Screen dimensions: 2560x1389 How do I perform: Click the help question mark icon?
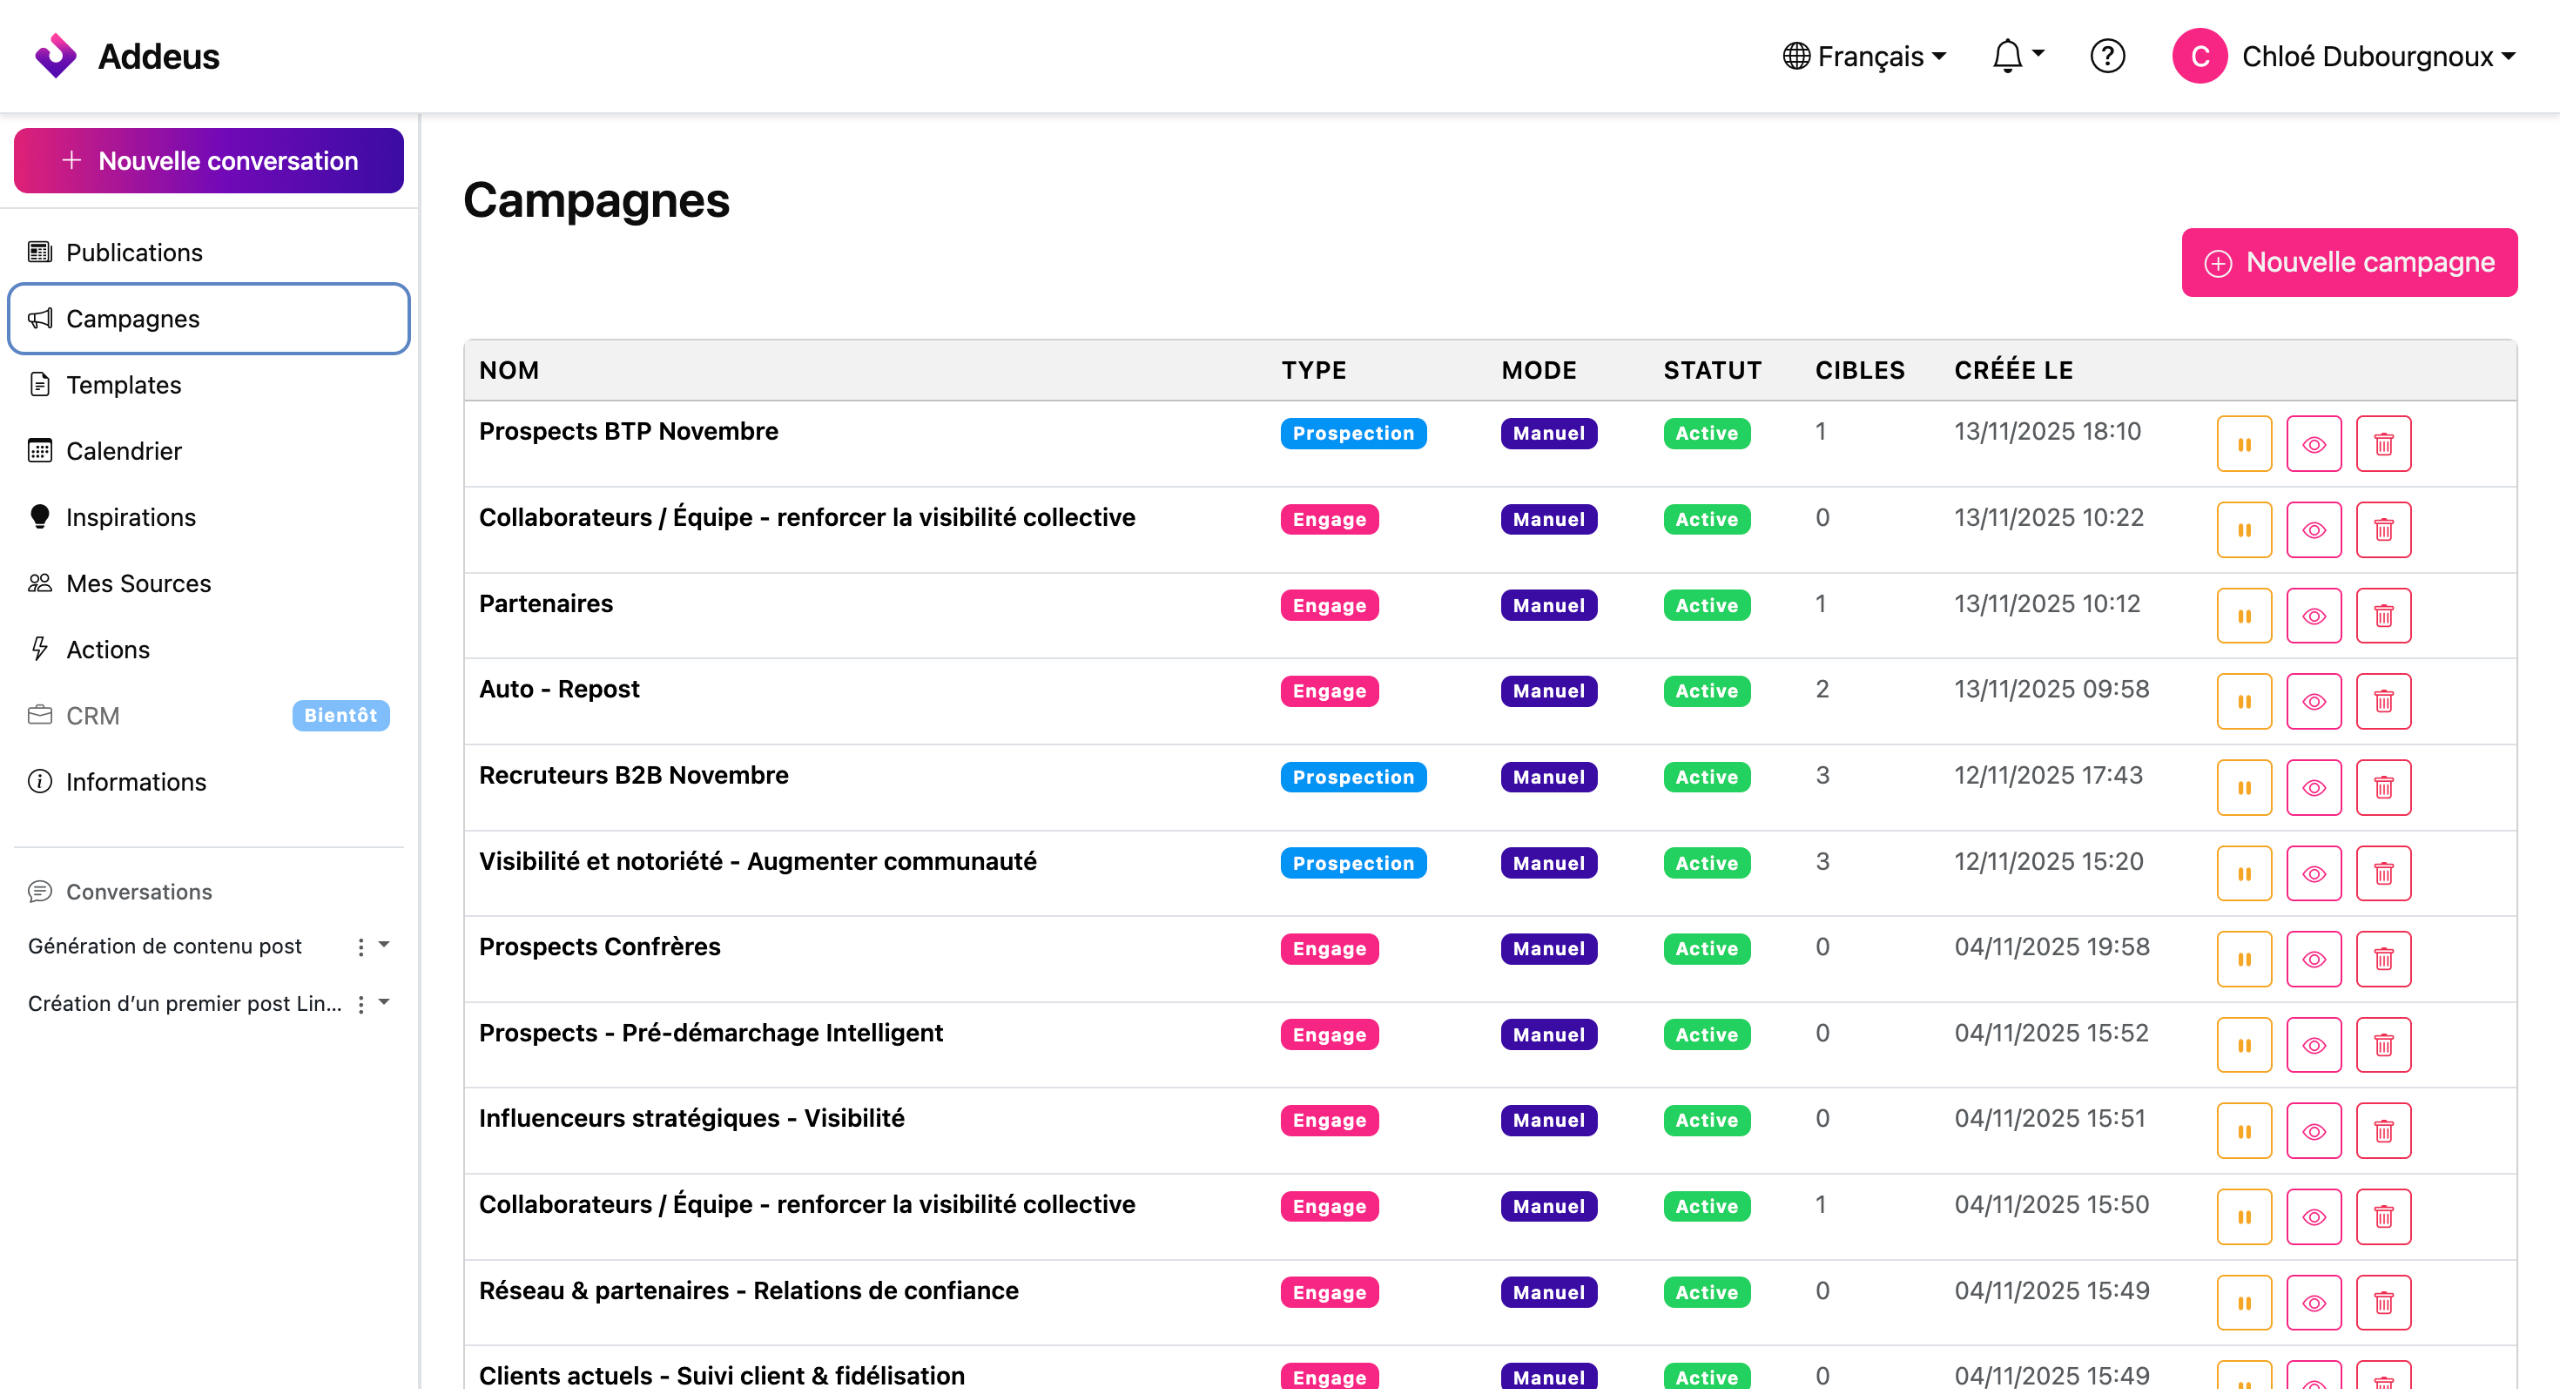point(2107,56)
